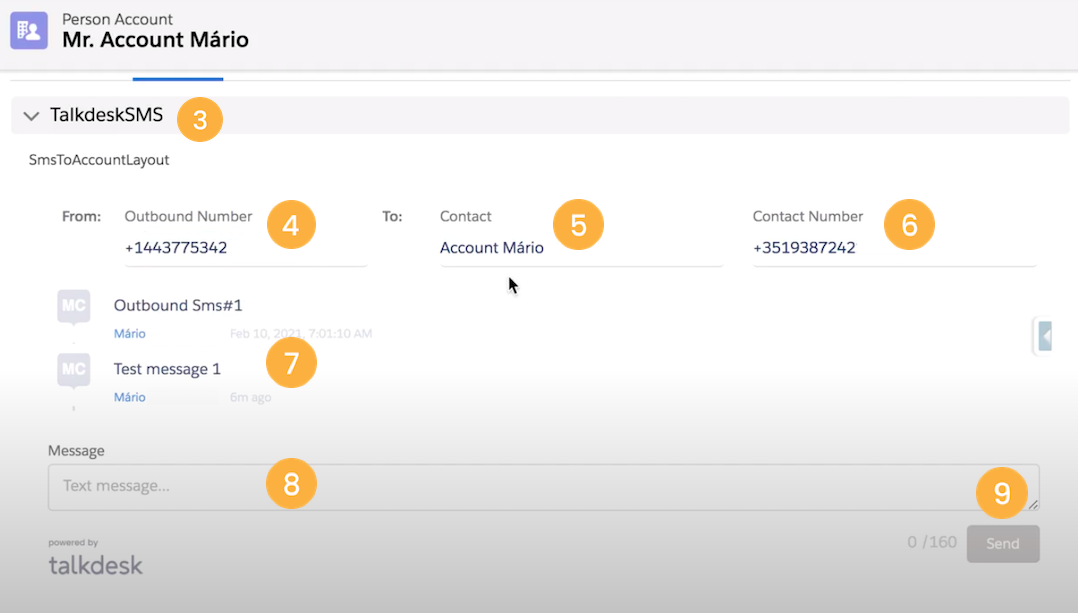This screenshot has height=613, width=1078.
Task: Click the powered by talkdesk logo
Action: (96, 558)
